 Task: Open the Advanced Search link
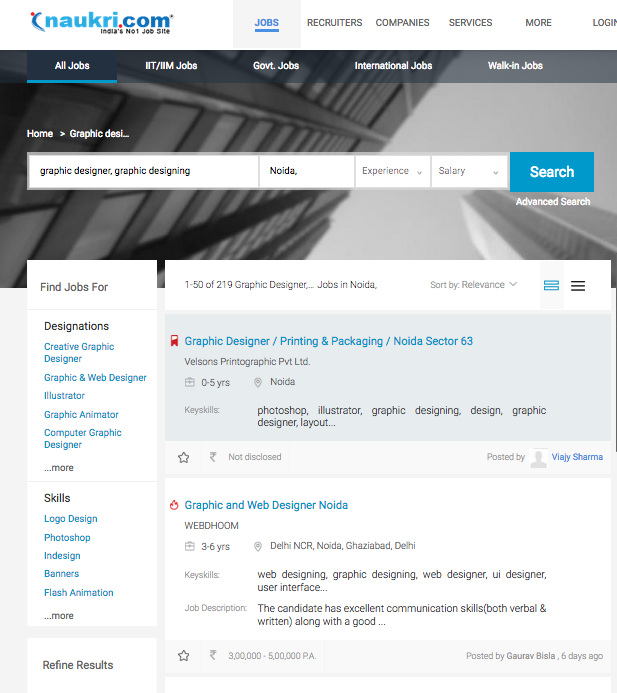pyautogui.click(x=552, y=202)
